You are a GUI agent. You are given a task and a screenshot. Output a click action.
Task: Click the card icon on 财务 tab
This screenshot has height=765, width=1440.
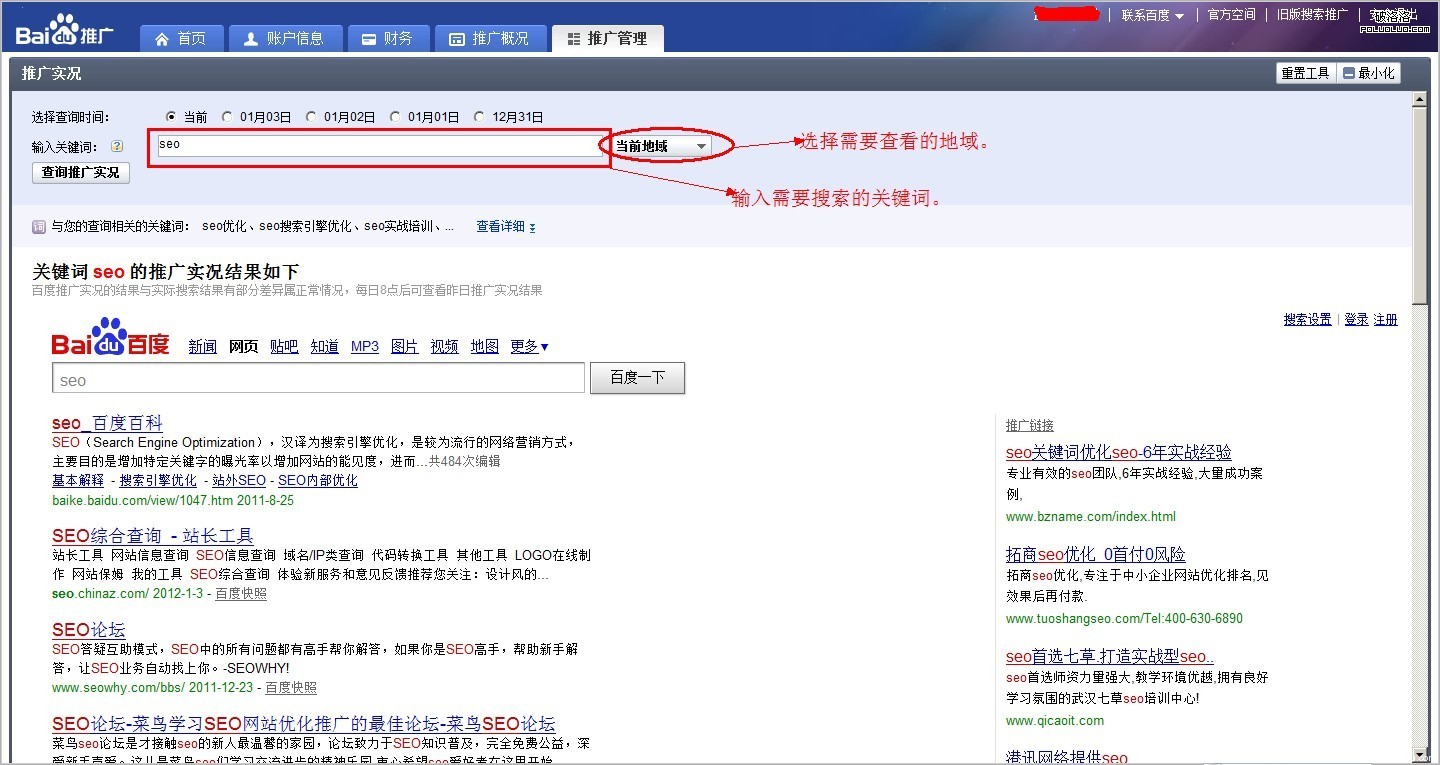tap(368, 39)
